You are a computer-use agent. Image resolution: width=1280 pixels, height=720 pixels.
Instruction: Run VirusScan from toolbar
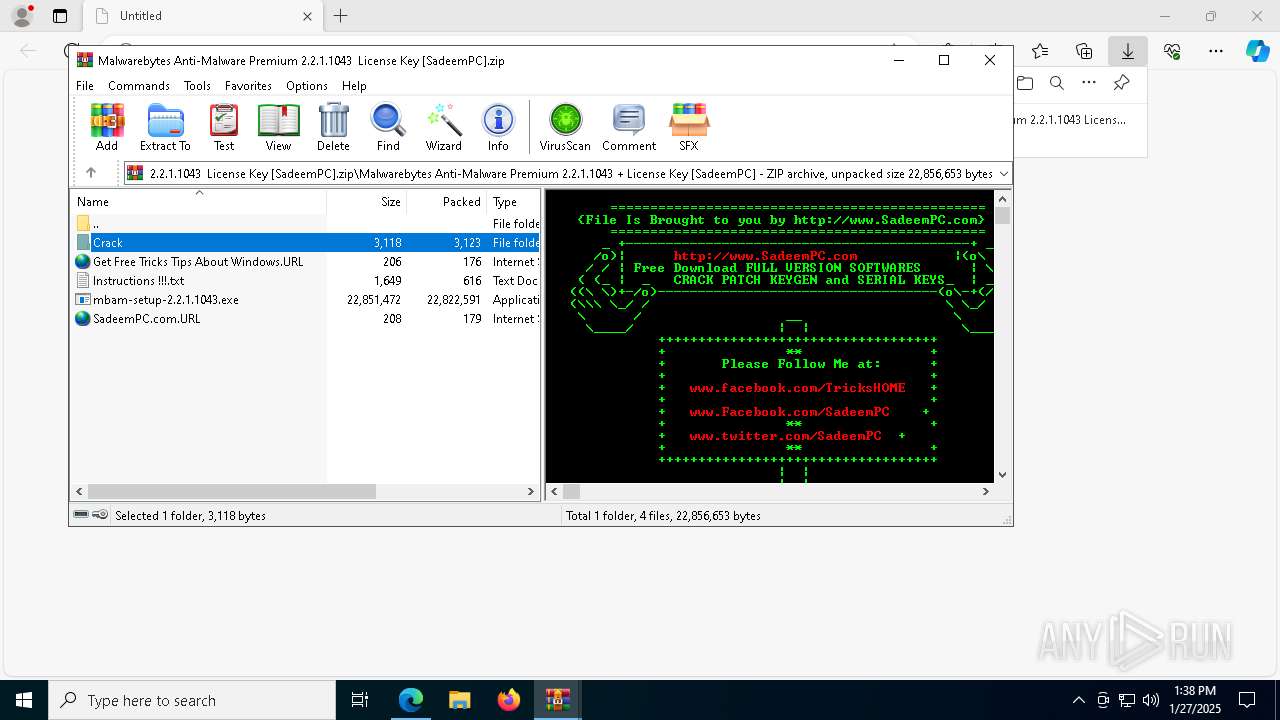(565, 127)
